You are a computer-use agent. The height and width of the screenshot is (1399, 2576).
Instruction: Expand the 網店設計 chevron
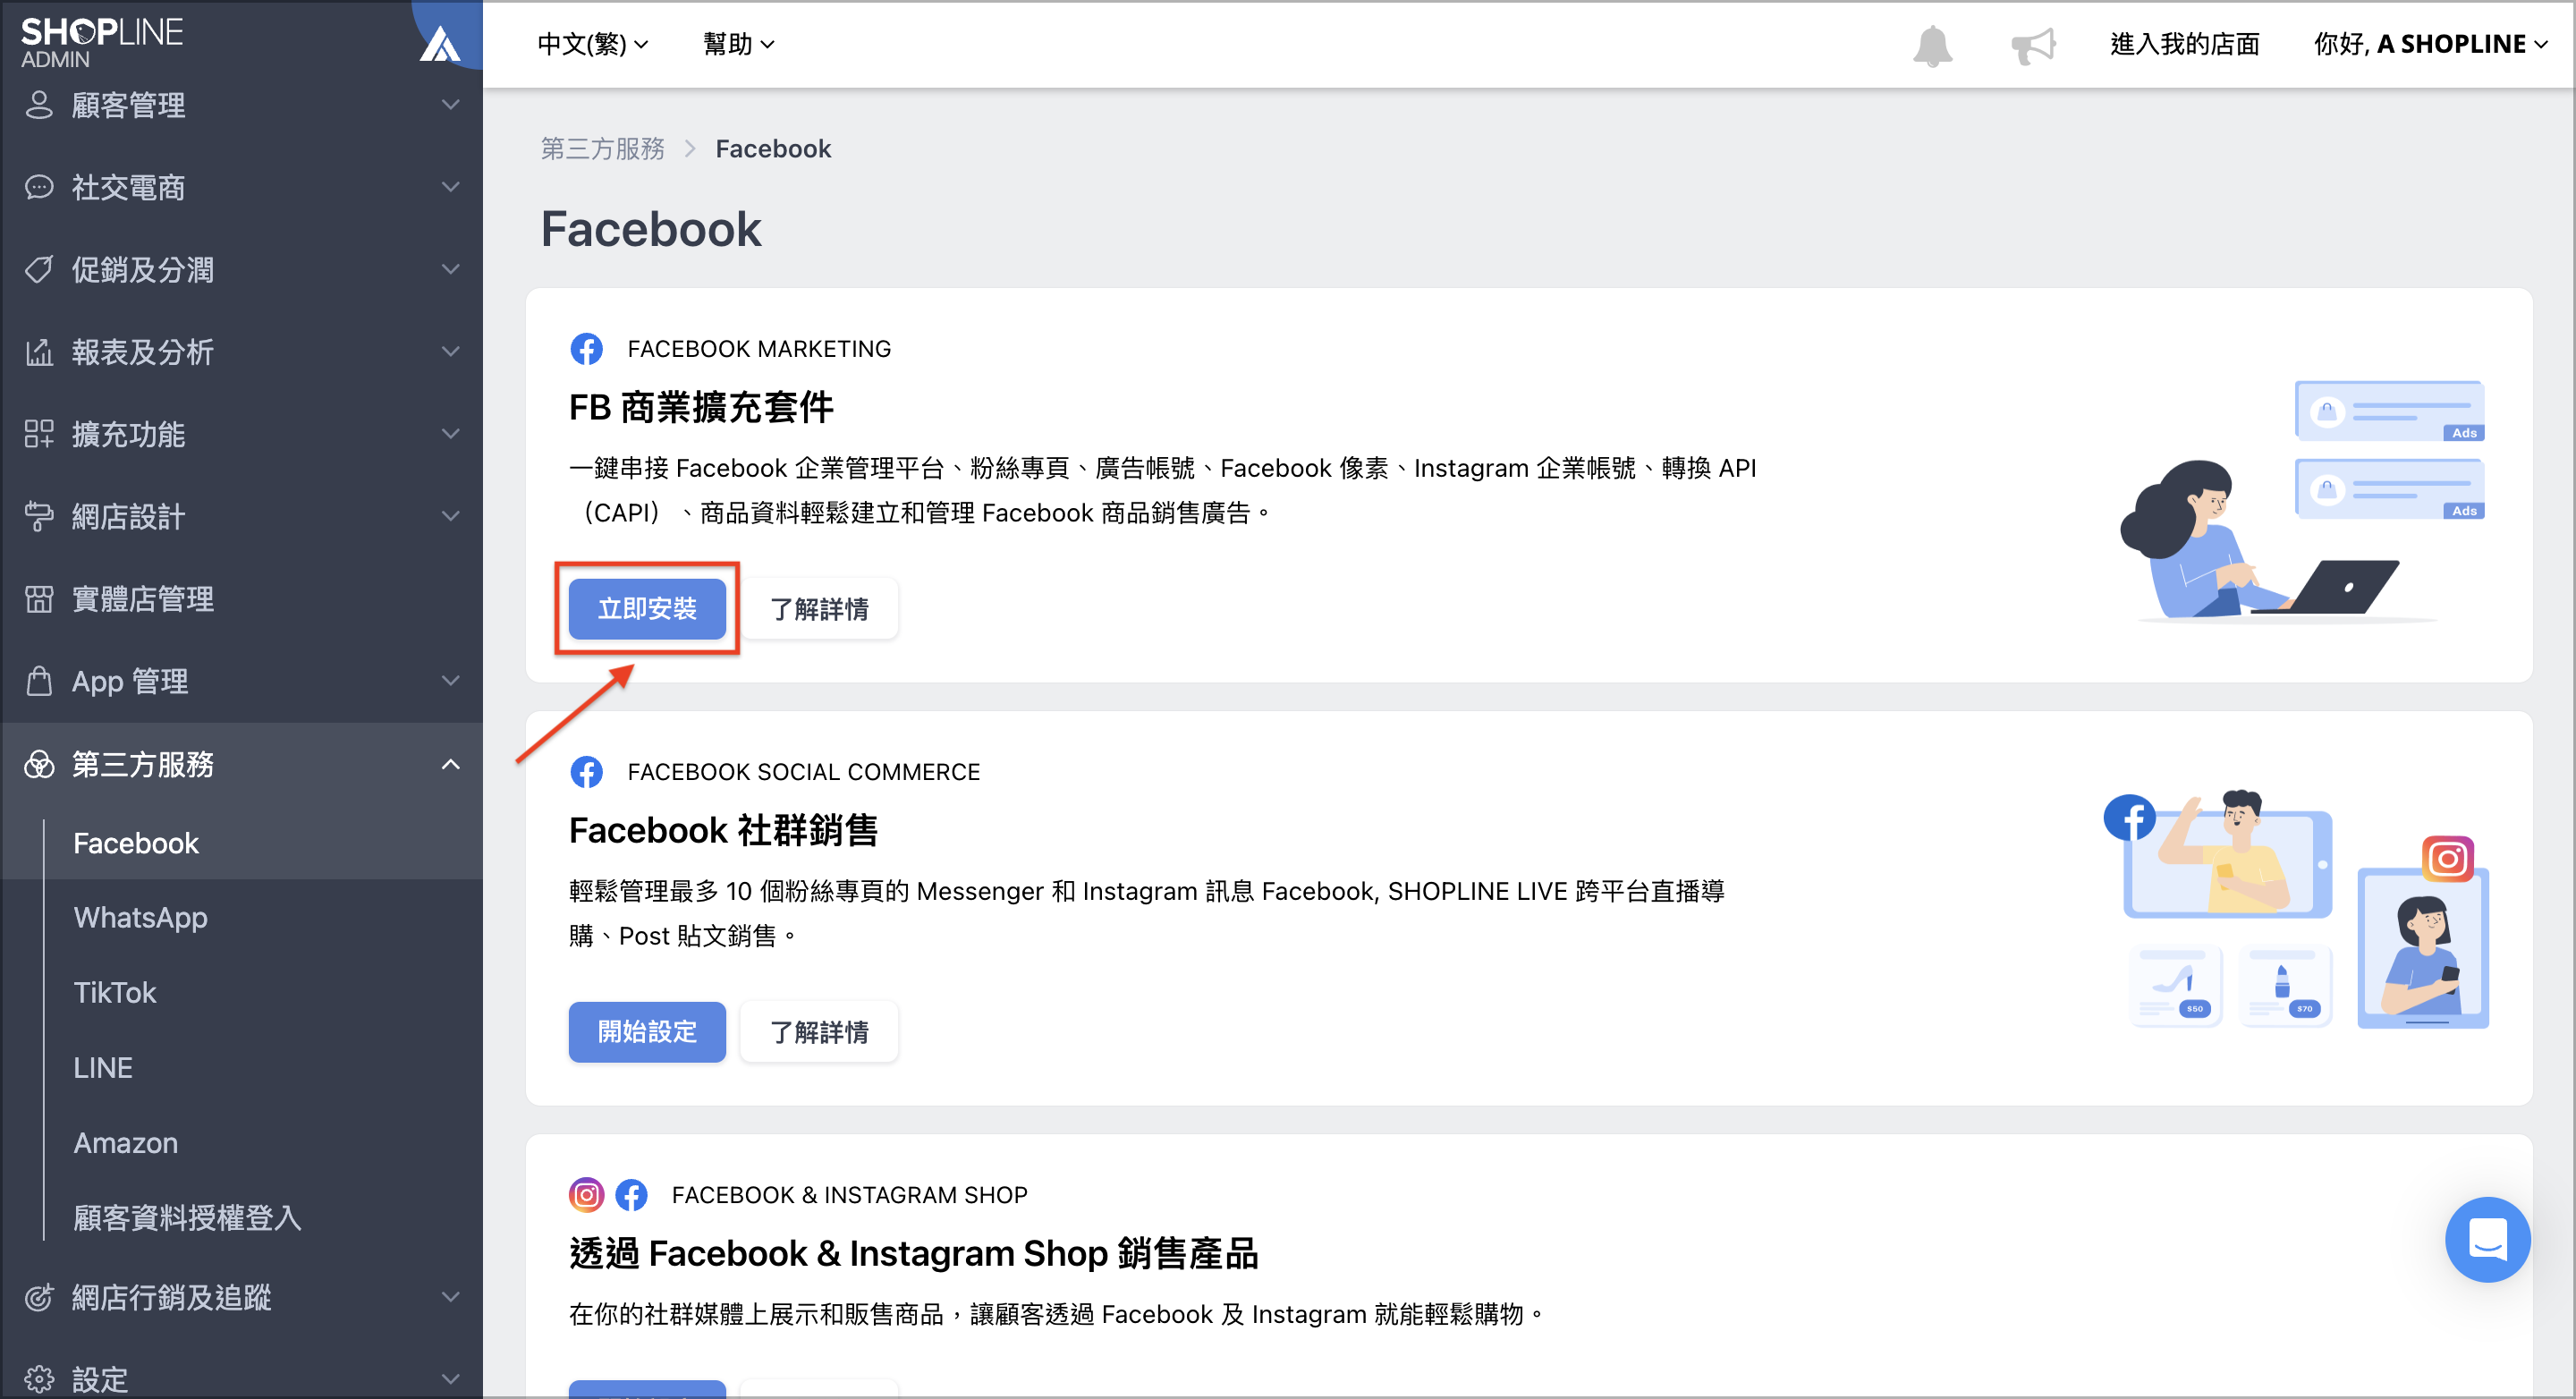pyautogui.click(x=451, y=516)
